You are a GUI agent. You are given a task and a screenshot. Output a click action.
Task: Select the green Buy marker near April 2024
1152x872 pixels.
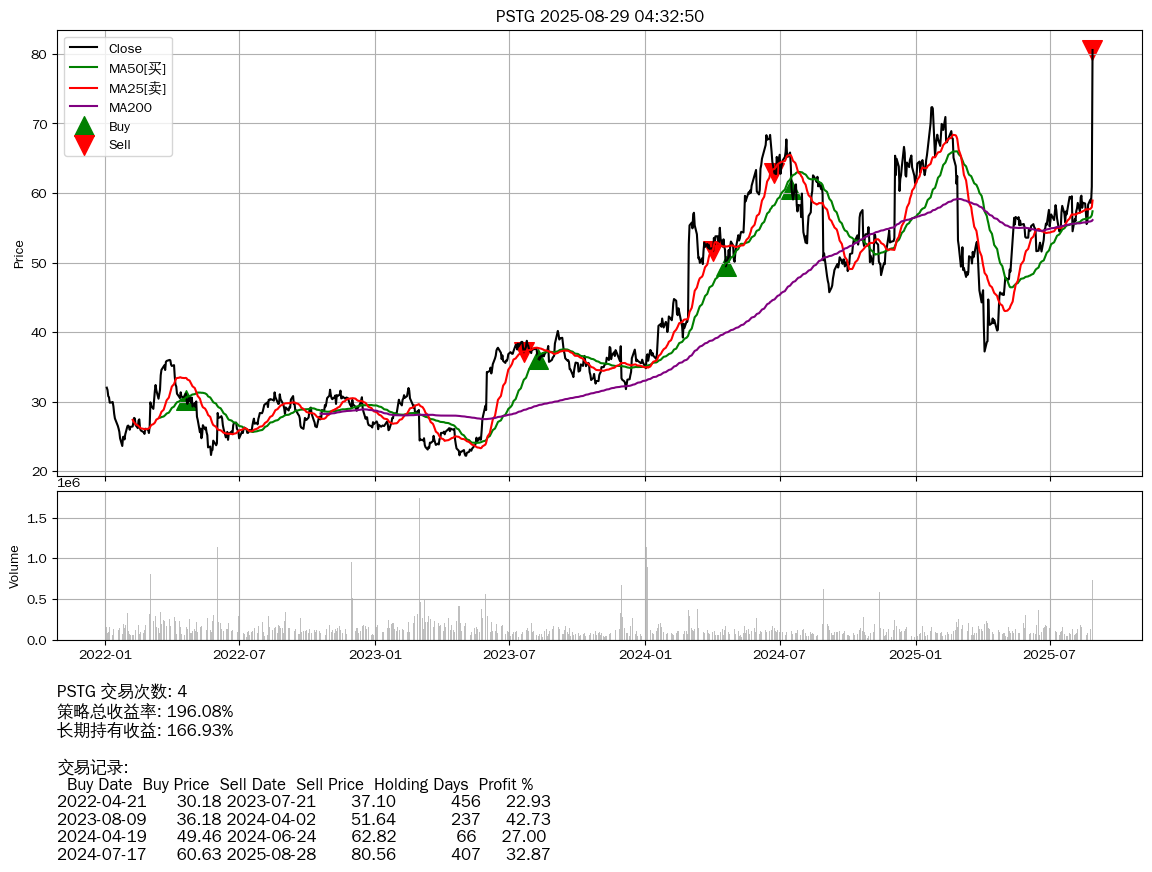pos(726,267)
